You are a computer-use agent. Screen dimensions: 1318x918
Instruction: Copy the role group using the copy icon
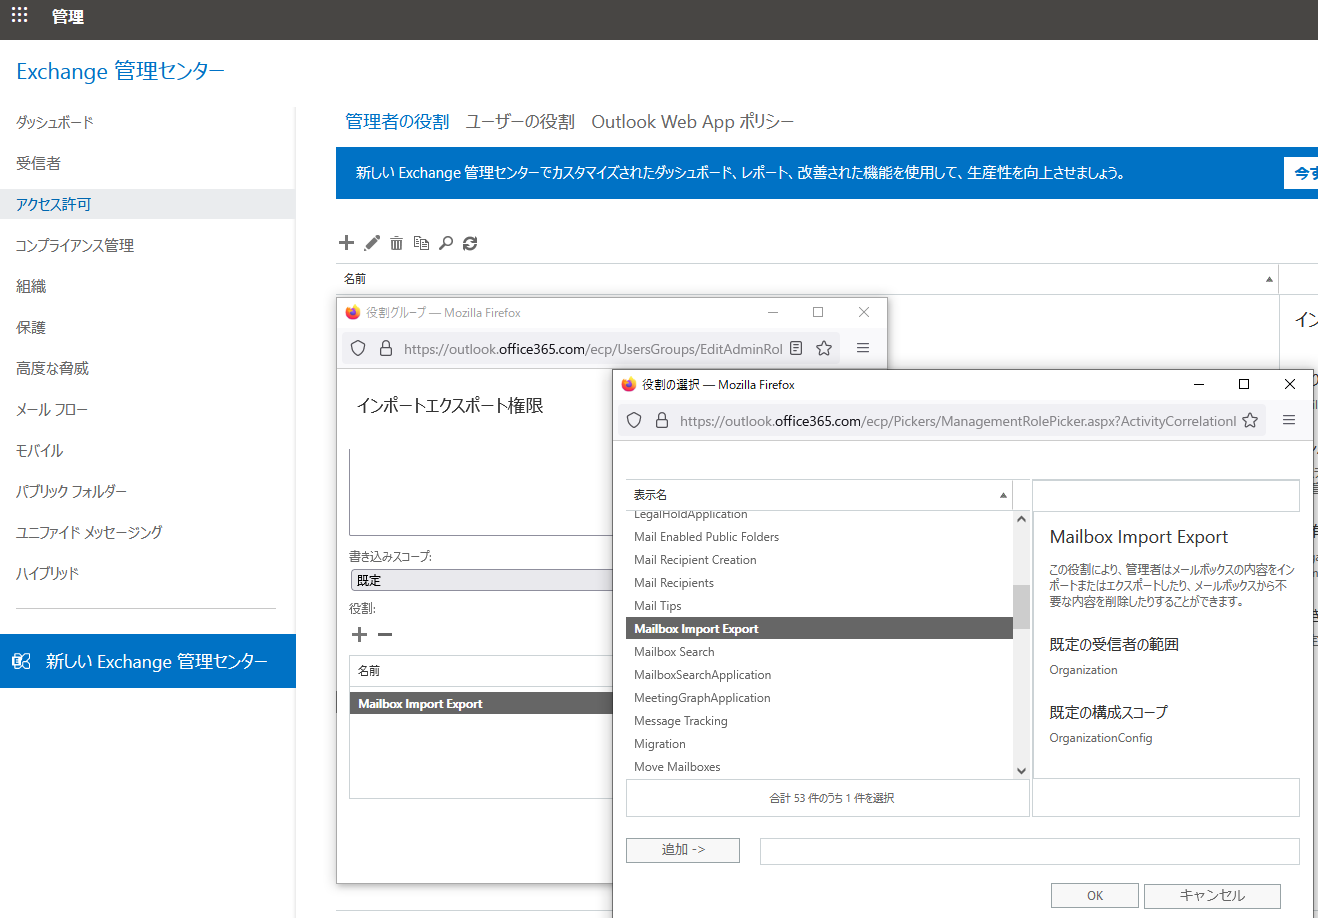pyautogui.click(x=421, y=242)
